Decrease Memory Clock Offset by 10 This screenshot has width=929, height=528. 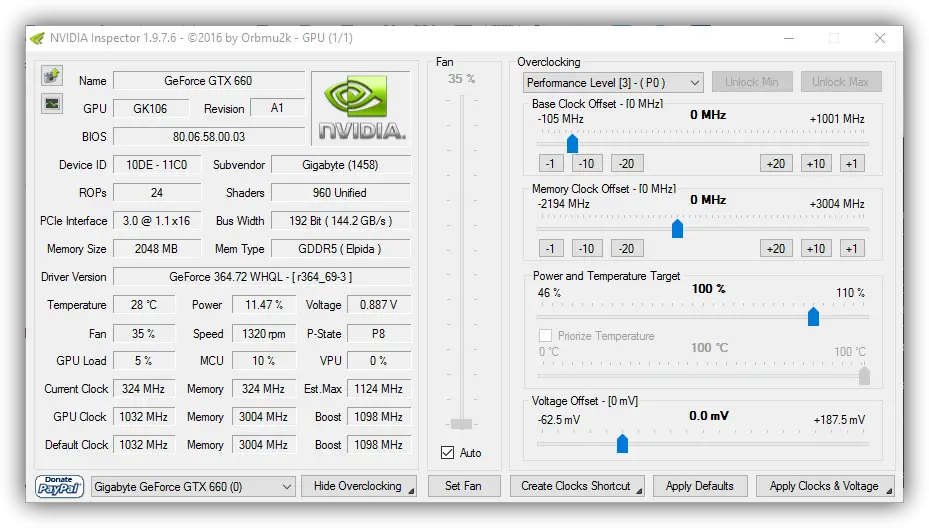[587, 248]
